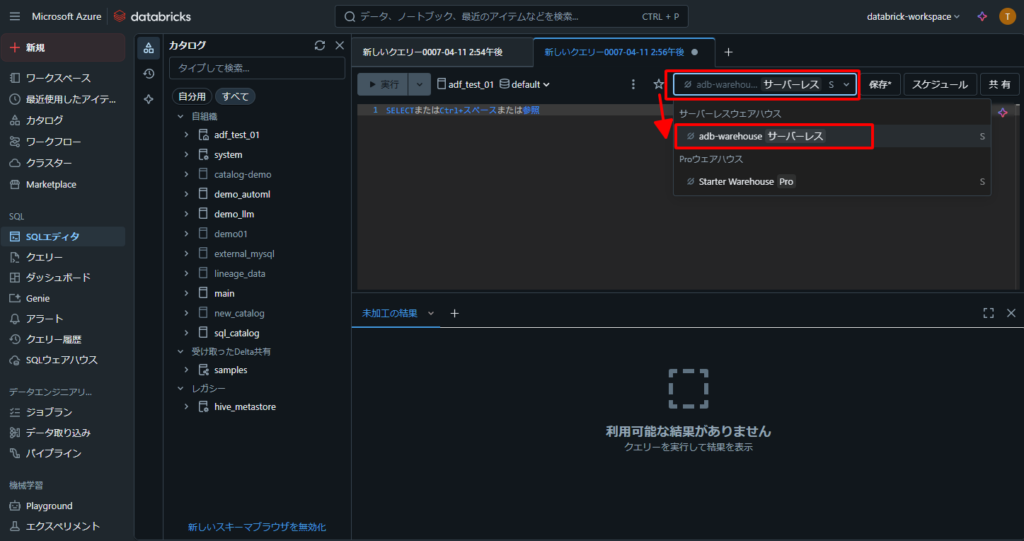Viewport: 1024px width, 541px height.
Task: Refresh the catalog panel
Action: (319, 45)
